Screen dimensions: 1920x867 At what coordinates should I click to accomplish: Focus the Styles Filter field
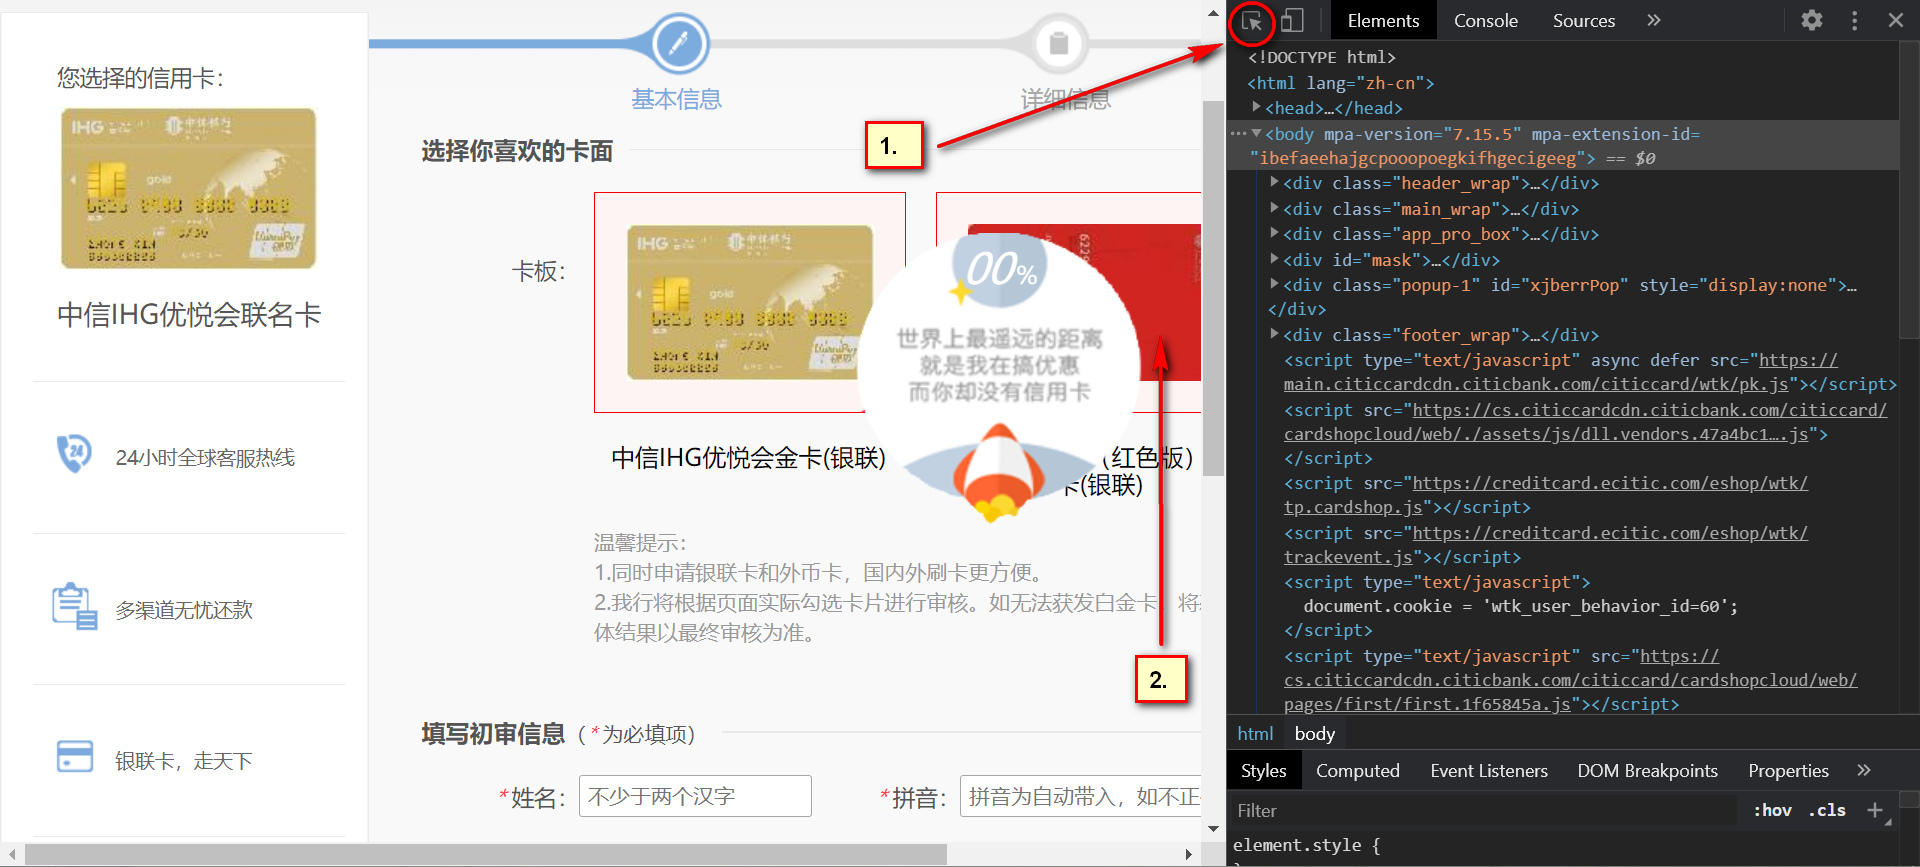[1485, 811]
